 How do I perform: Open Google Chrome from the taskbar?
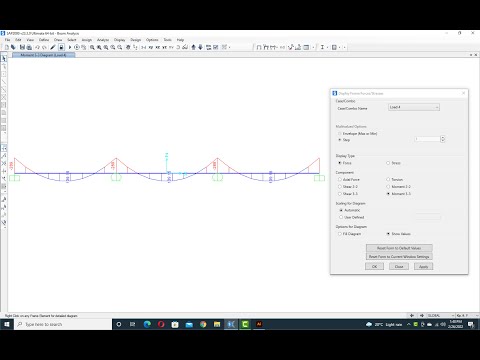point(203,324)
